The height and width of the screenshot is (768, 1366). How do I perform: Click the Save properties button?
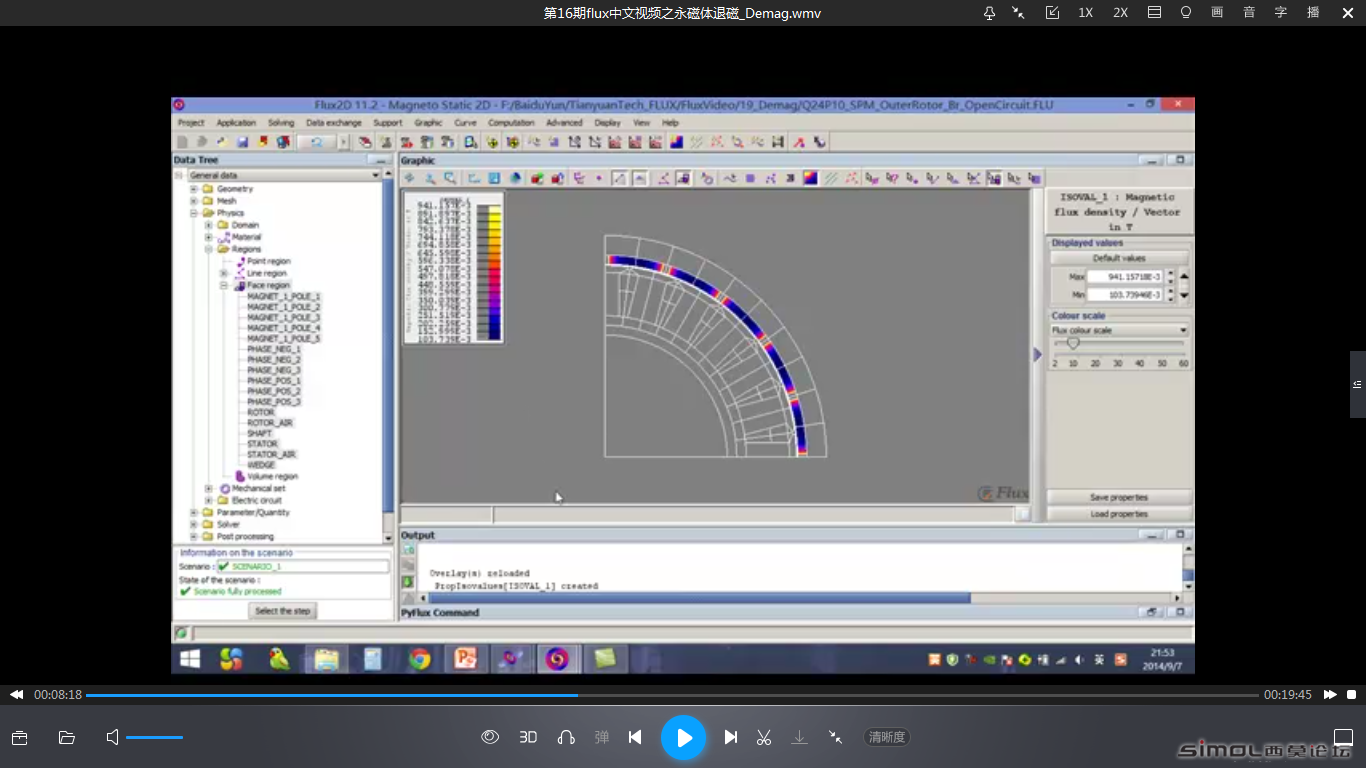(1119, 497)
